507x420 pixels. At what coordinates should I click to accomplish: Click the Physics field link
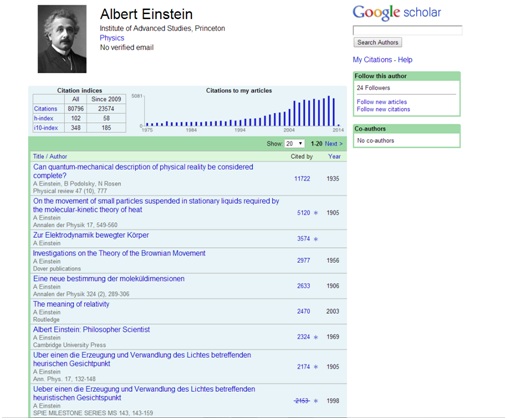pos(112,38)
